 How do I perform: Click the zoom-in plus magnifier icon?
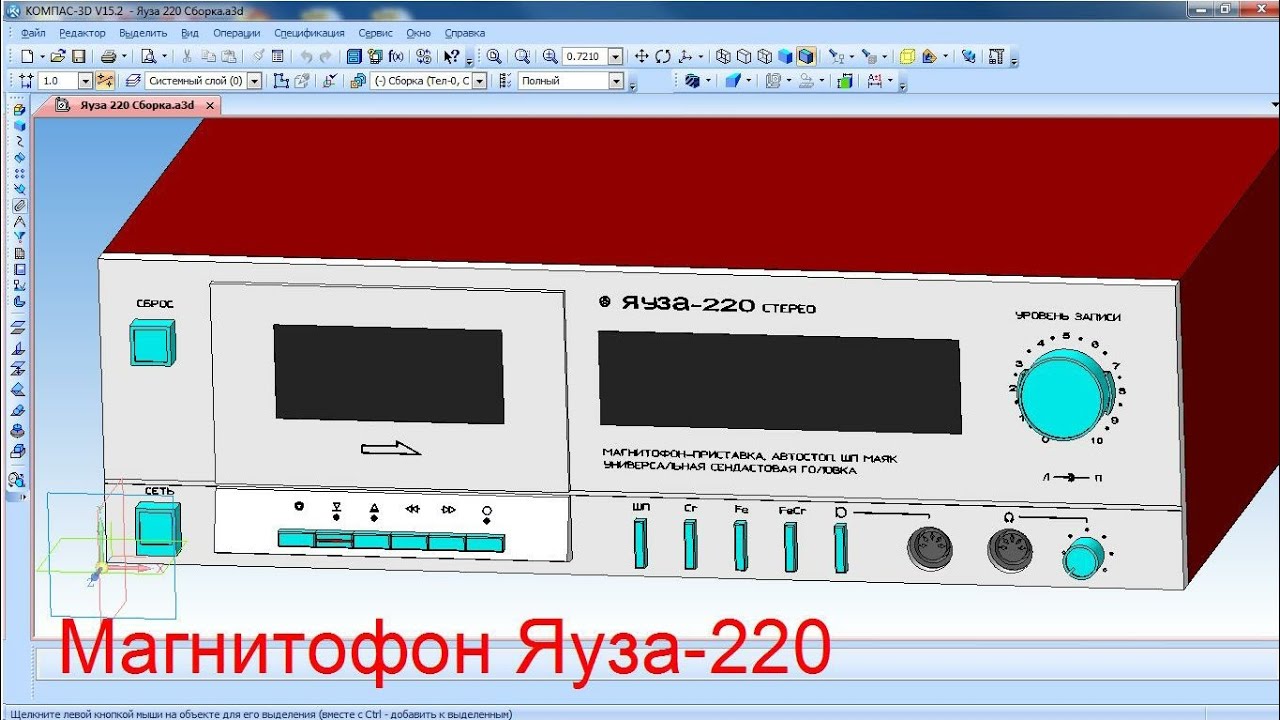[x=549, y=57]
